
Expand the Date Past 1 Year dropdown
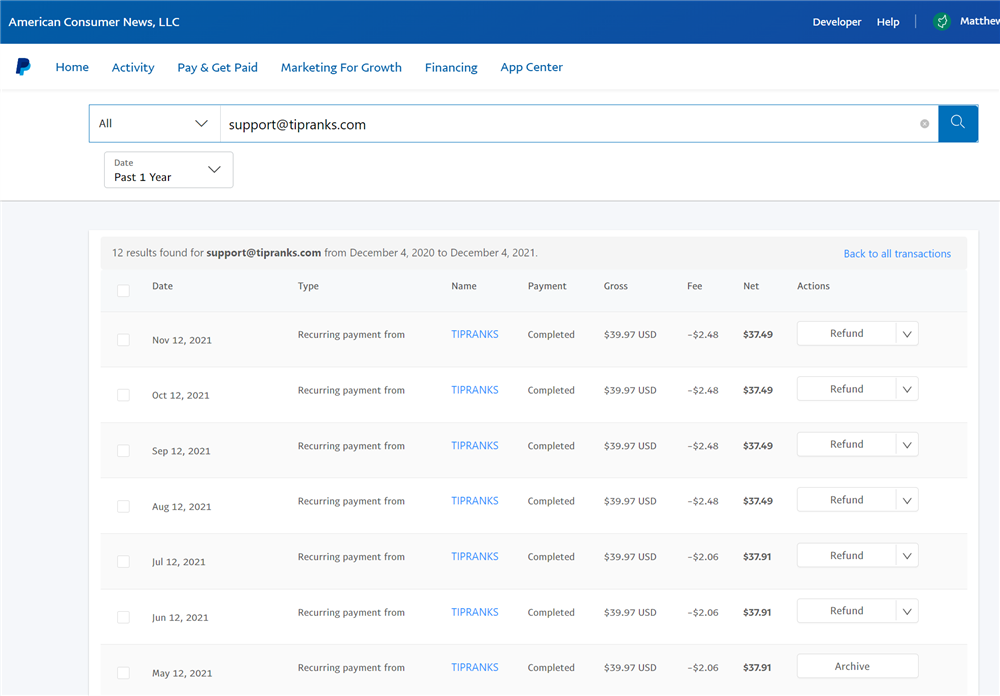[168, 170]
